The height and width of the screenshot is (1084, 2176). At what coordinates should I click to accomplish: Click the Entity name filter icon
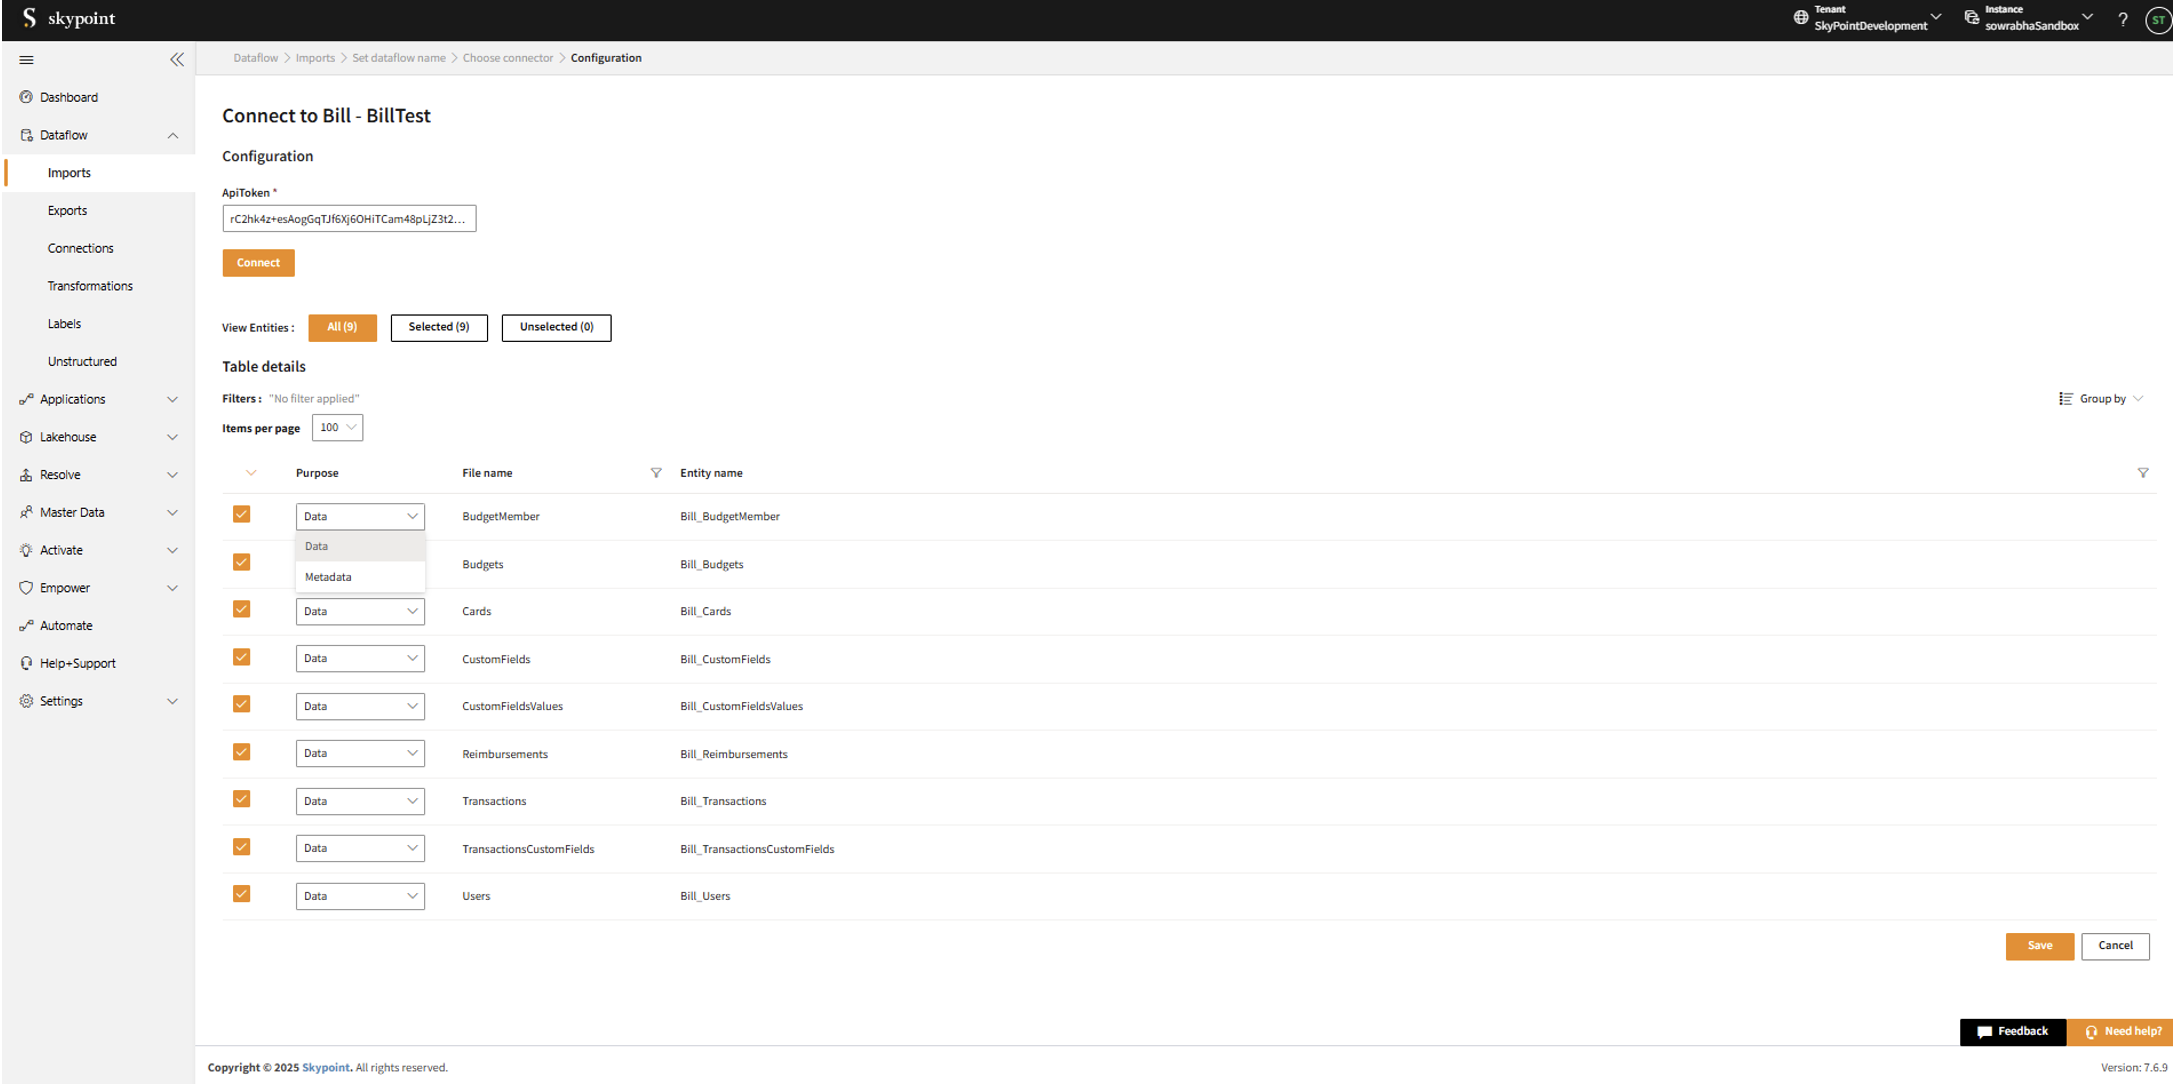[2142, 473]
